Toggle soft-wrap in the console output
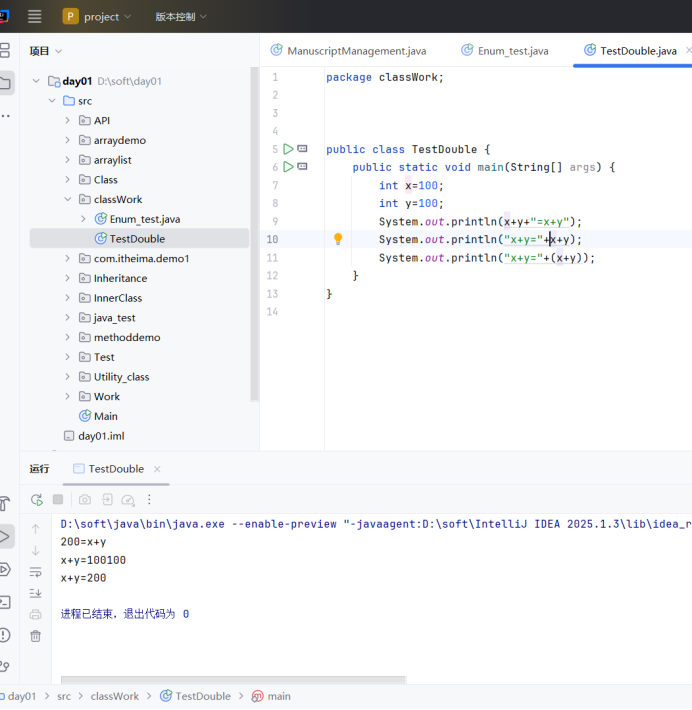 36,572
